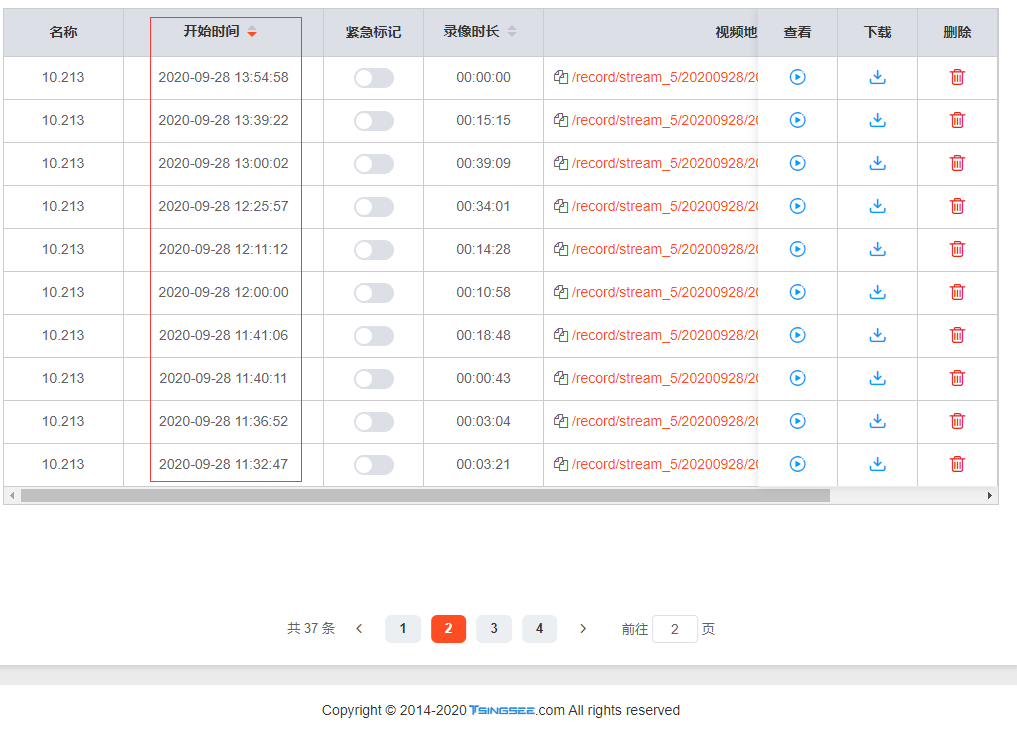Toggle urgent mark for 12:25:57 recording
1017x729 pixels.
pyautogui.click(x=374, y=207)
